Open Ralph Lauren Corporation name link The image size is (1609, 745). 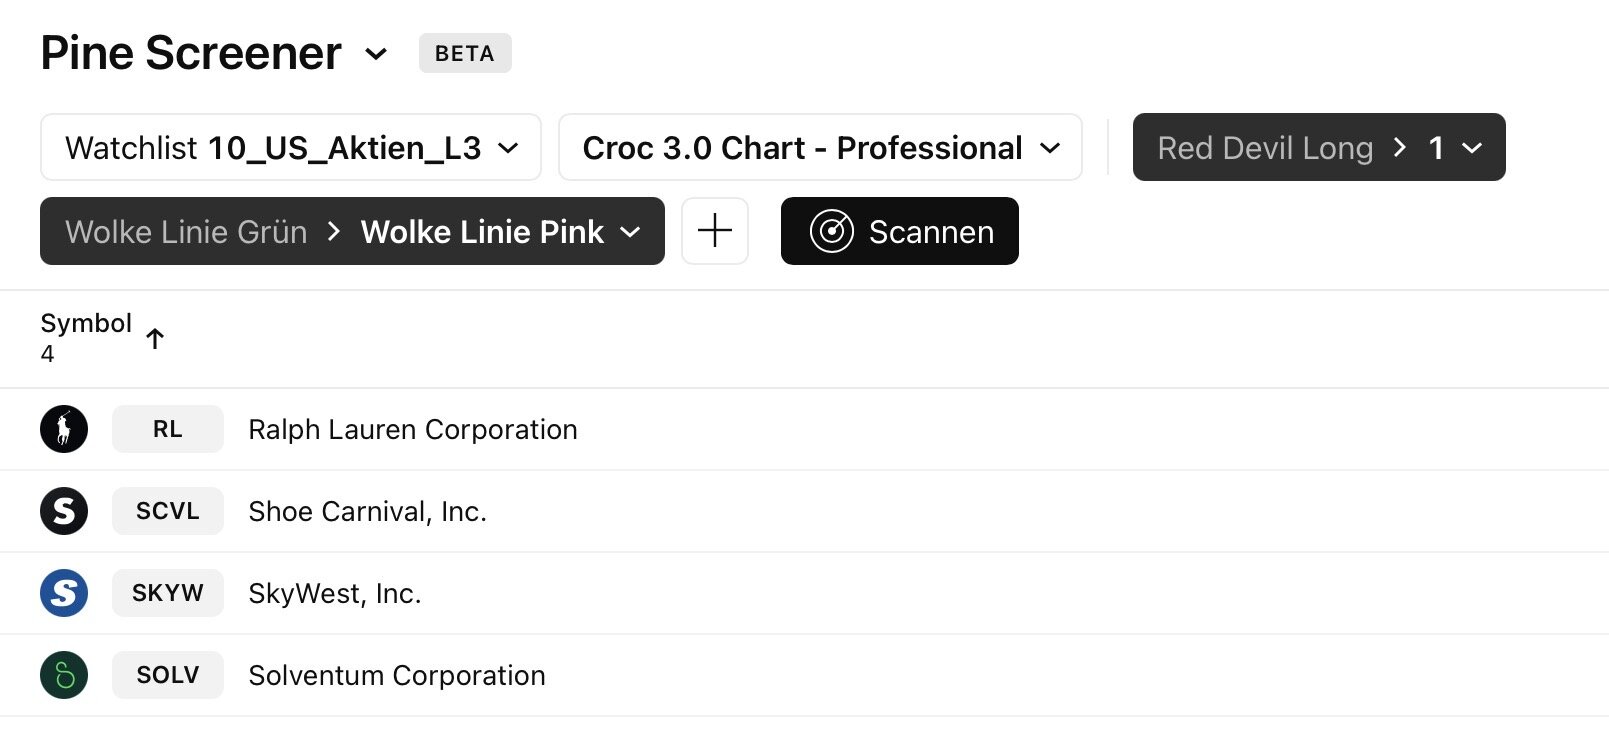[413, 429]
